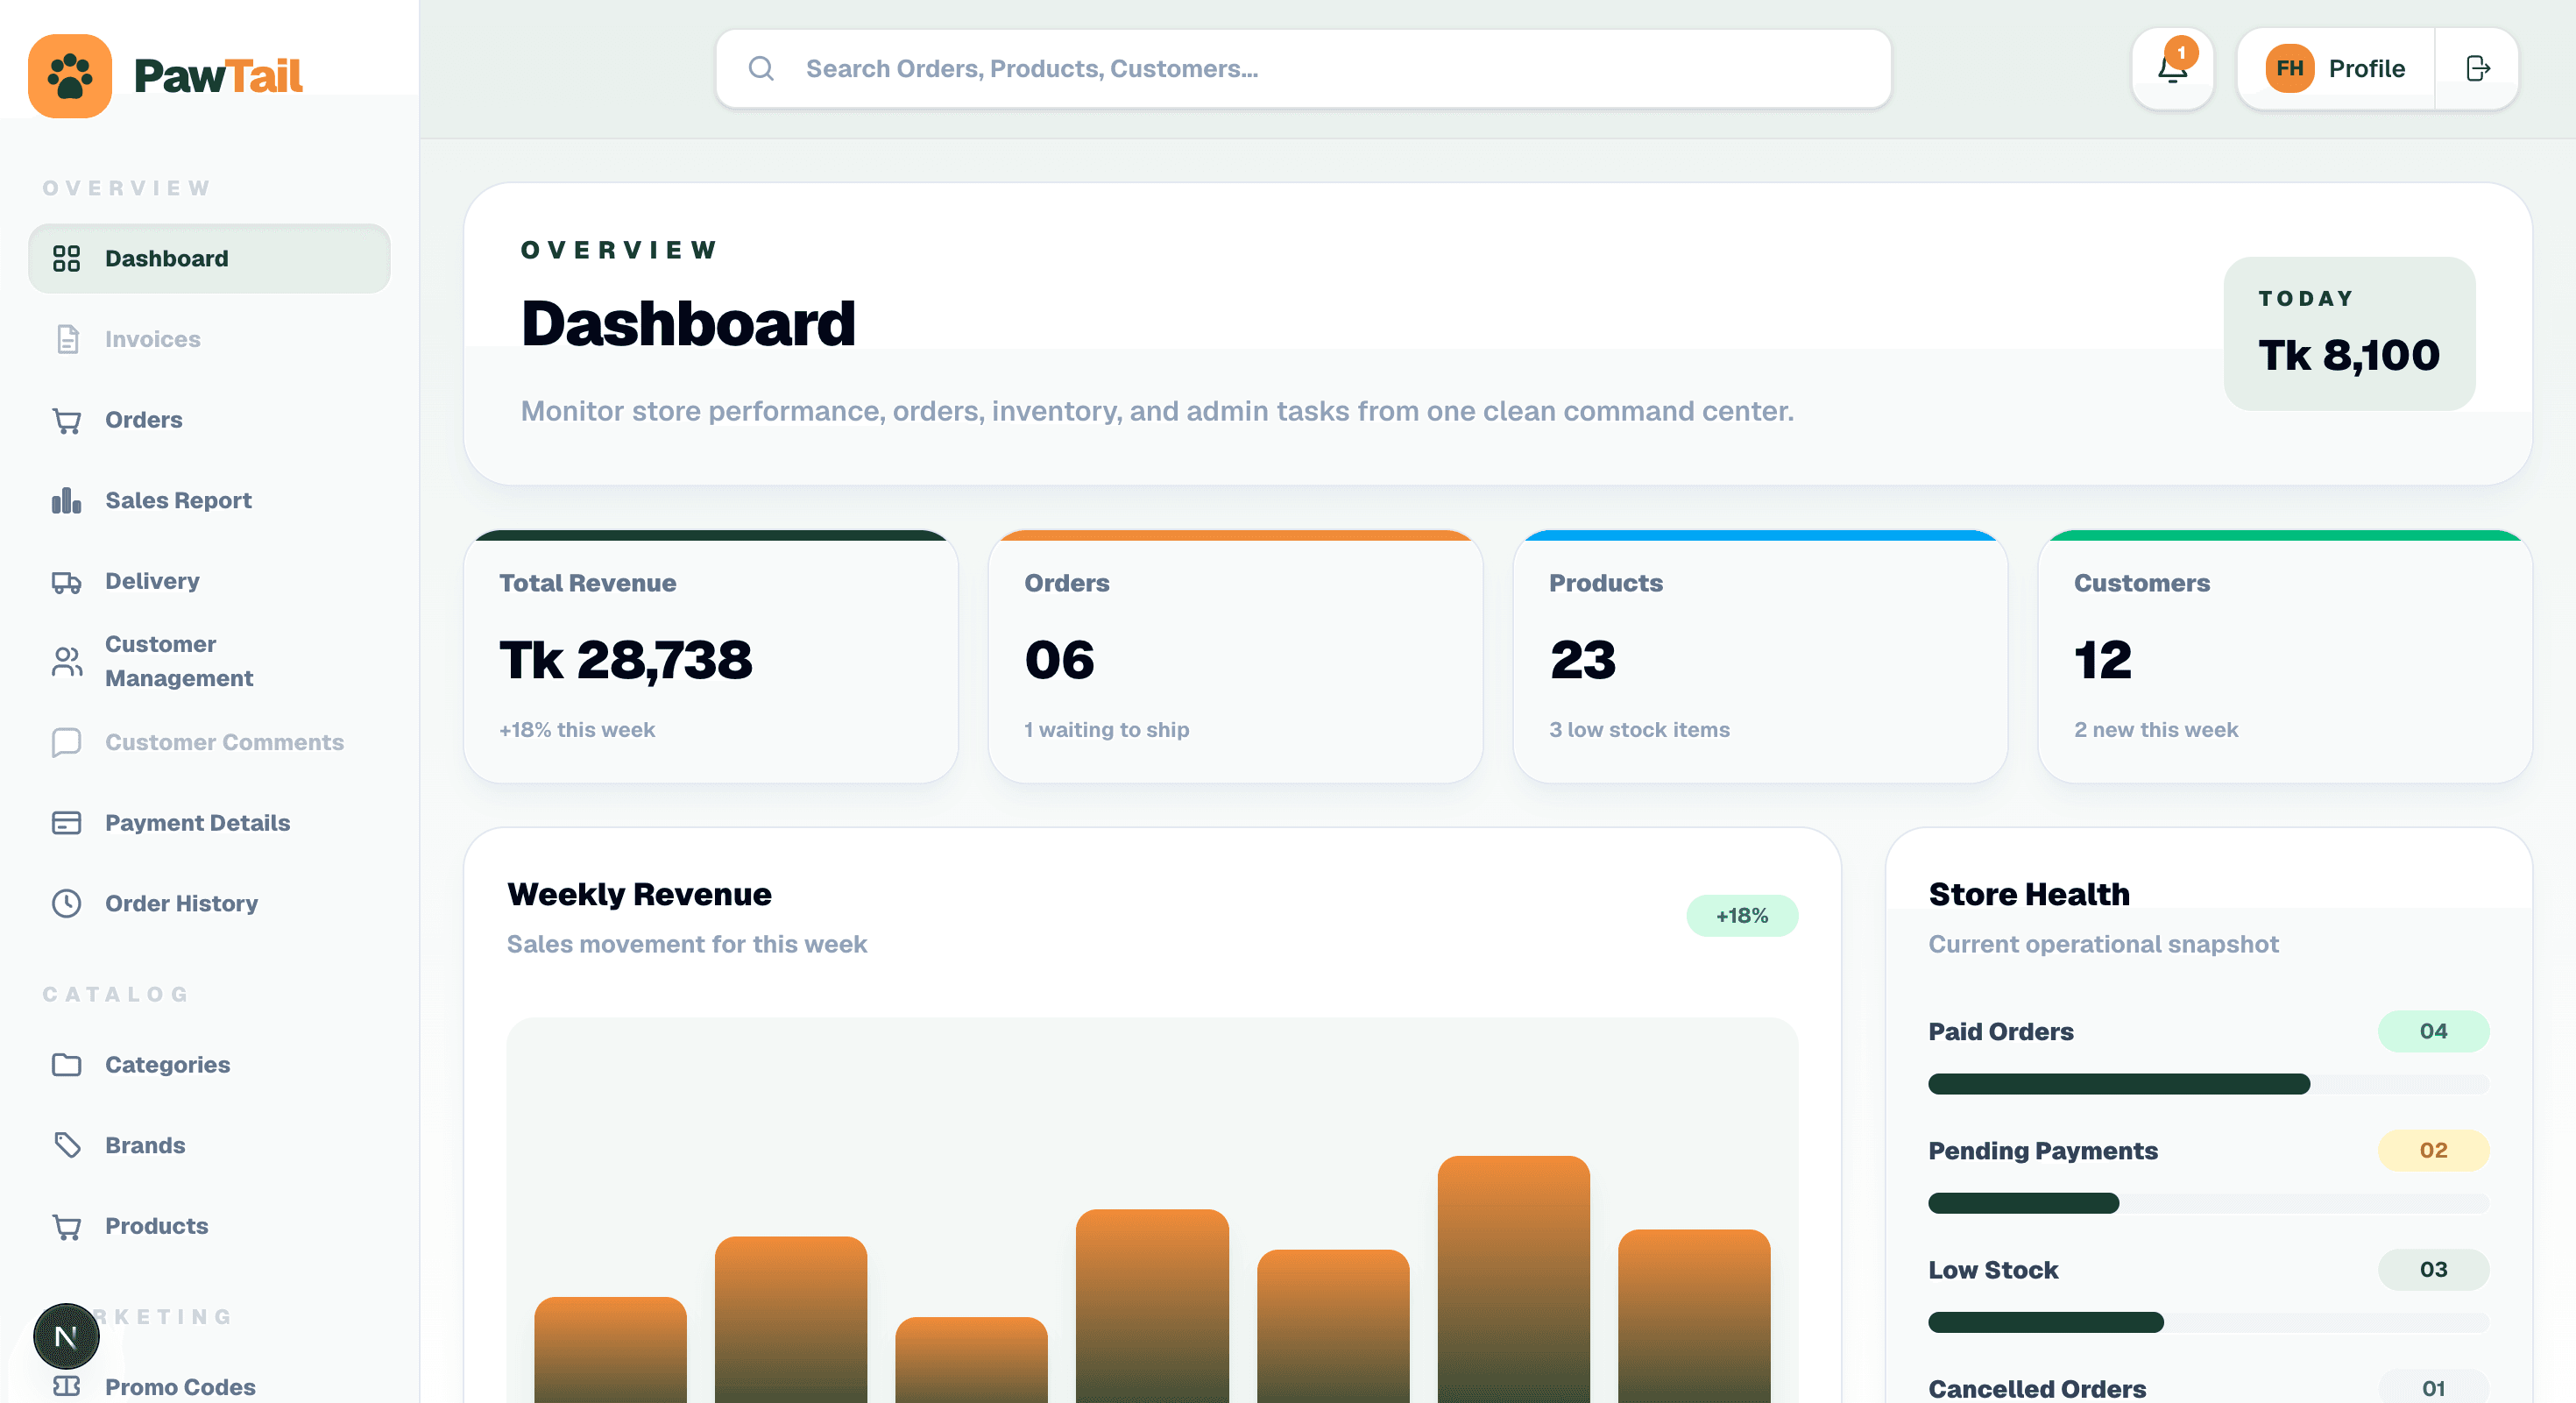The image size is (2576, 1403).
Task: Open Order History
Action: pyautogui.click(x=209, y=904)
